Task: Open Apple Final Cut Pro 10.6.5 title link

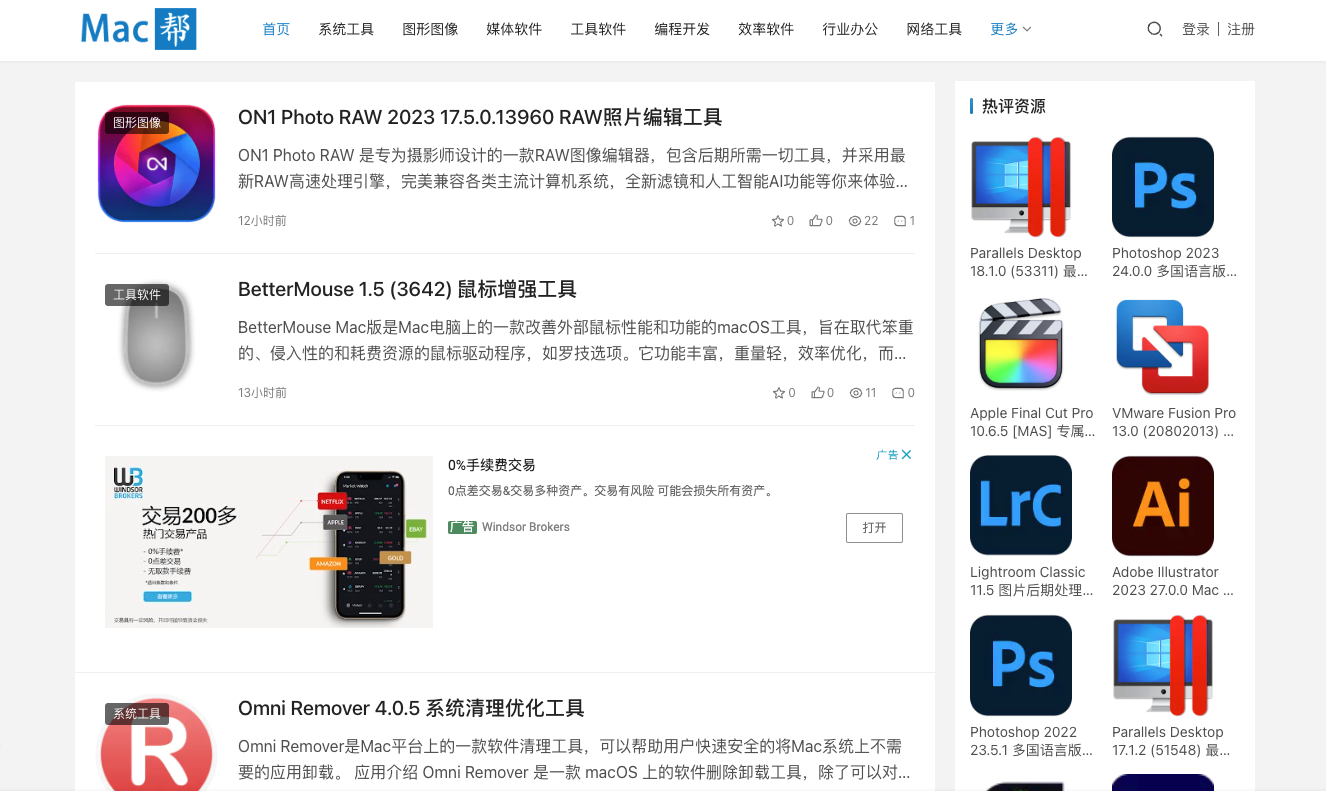Action: [1033, 422]
